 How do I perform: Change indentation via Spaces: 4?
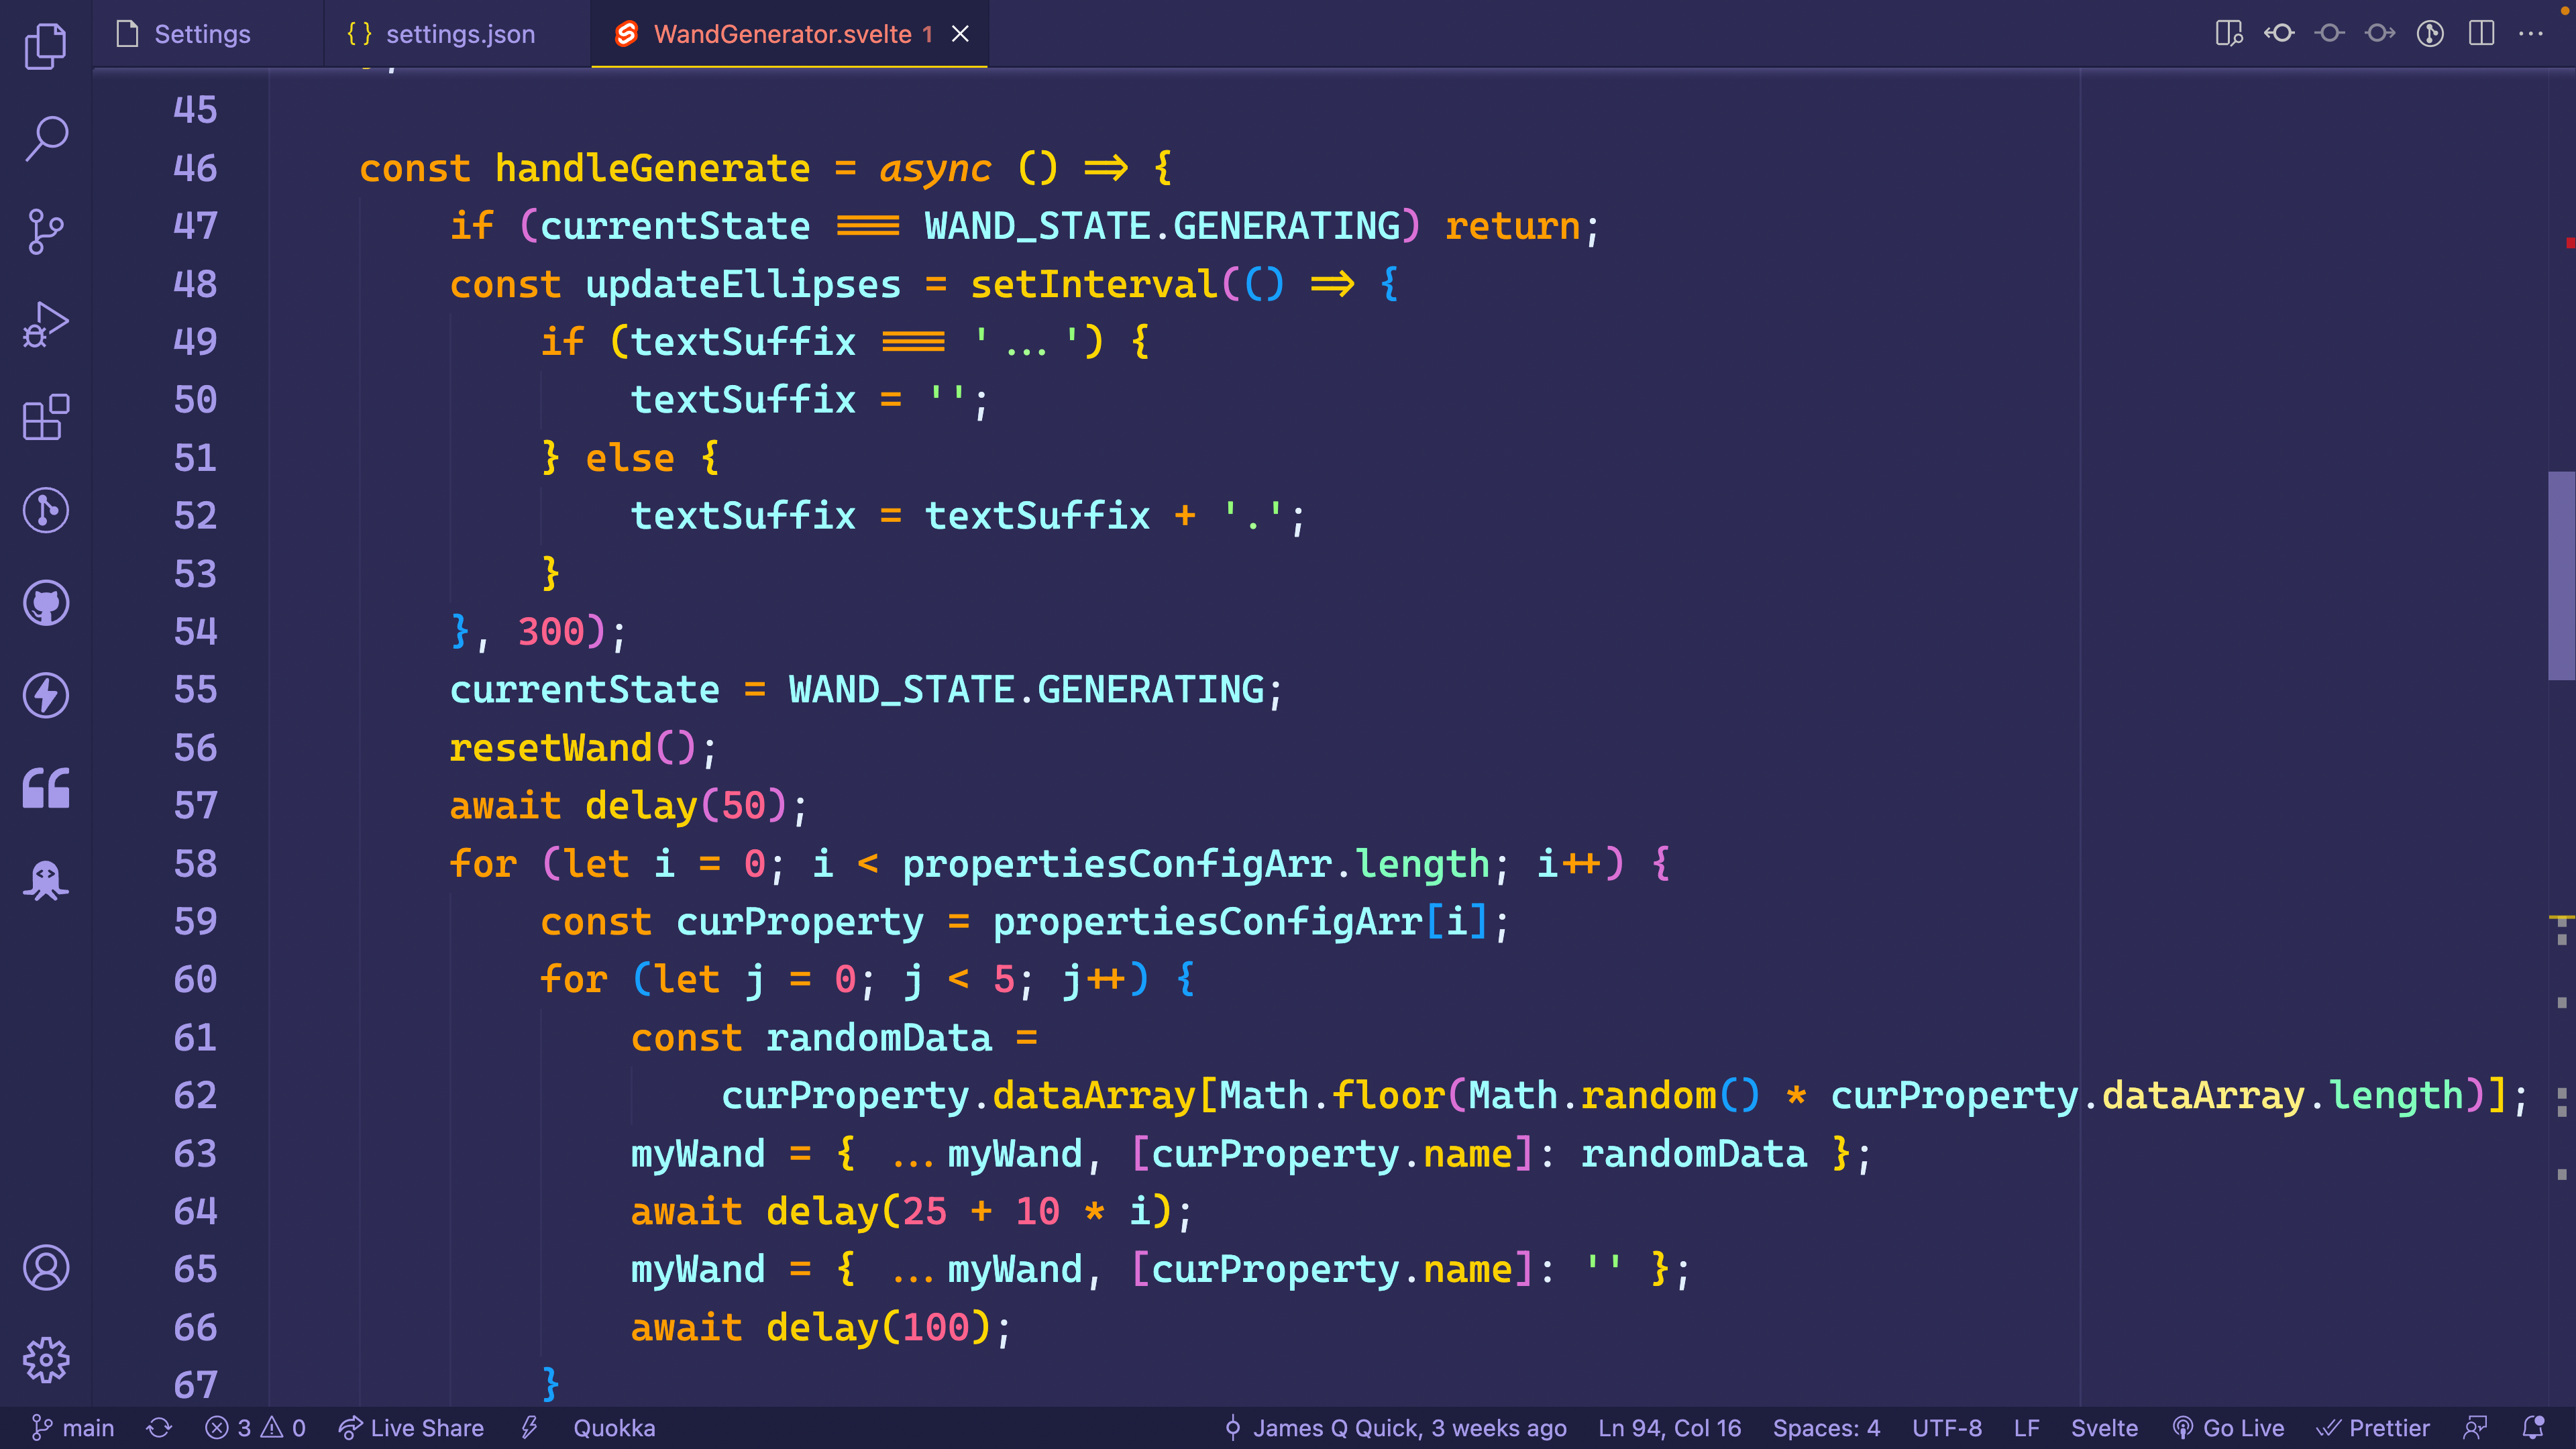(1826, 1428)
